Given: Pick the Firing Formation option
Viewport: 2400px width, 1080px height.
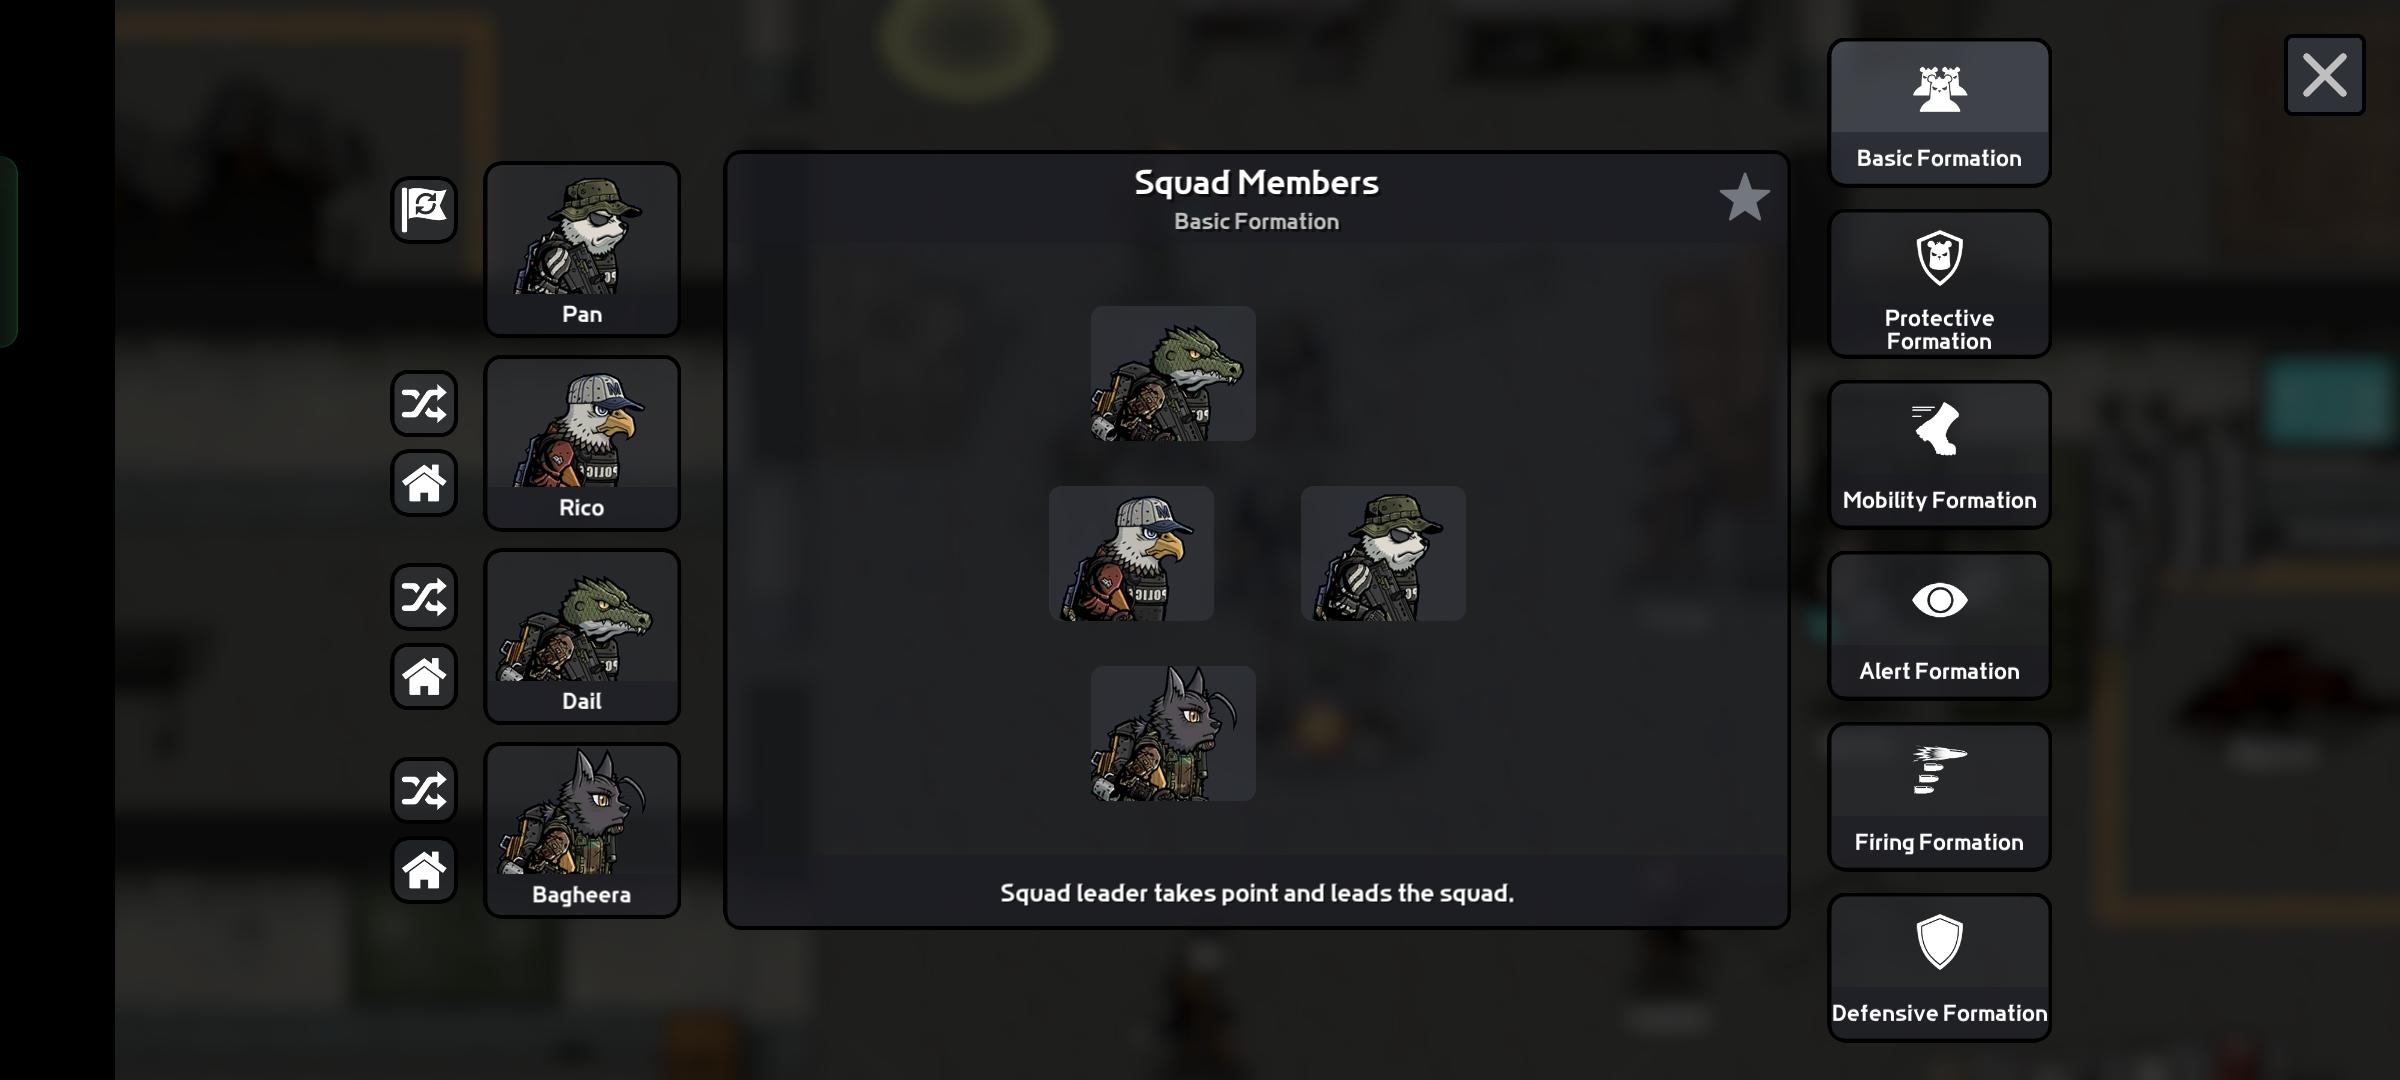Looking at the screenshot, I should [1939, 797].
